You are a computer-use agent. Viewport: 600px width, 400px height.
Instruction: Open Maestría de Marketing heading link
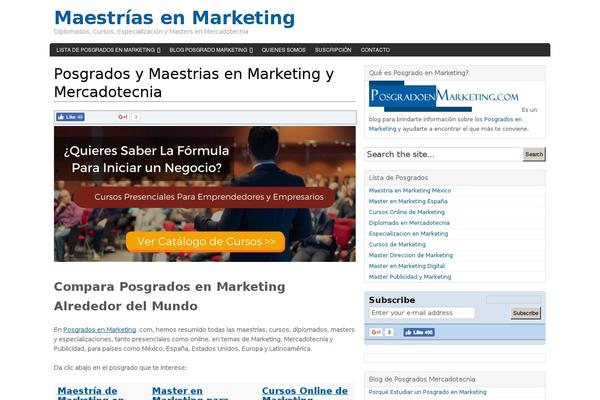(91, 393)
